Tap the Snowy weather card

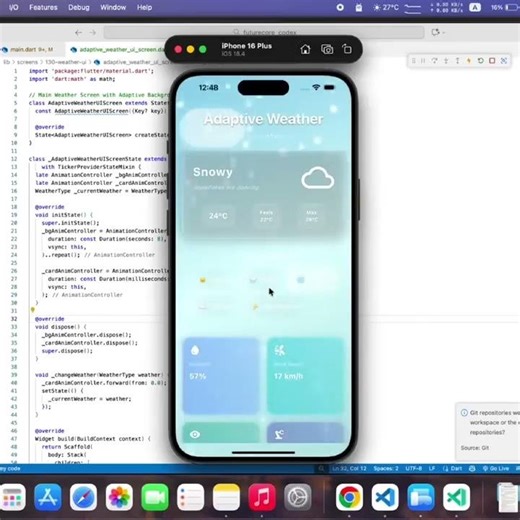263,195
